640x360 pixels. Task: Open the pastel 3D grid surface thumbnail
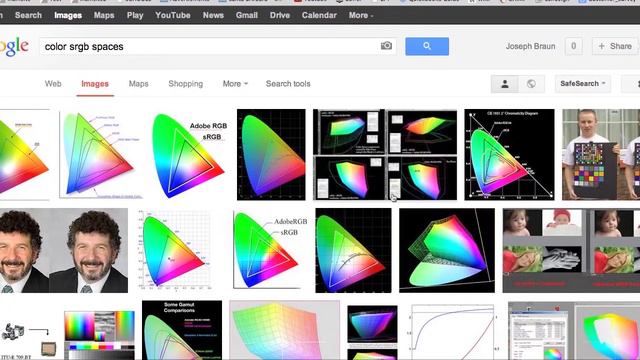click(x=284, y=330)
